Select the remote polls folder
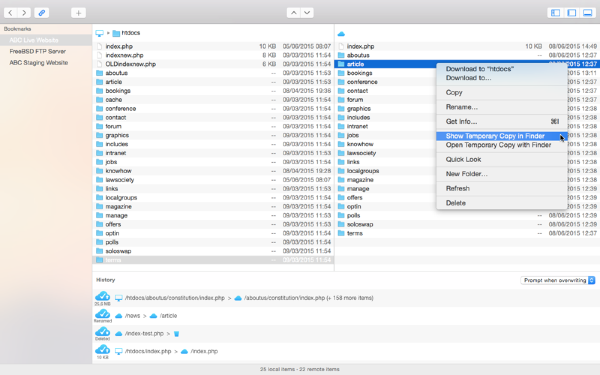Viewport: 600px width, 375px height. [467, 215]
